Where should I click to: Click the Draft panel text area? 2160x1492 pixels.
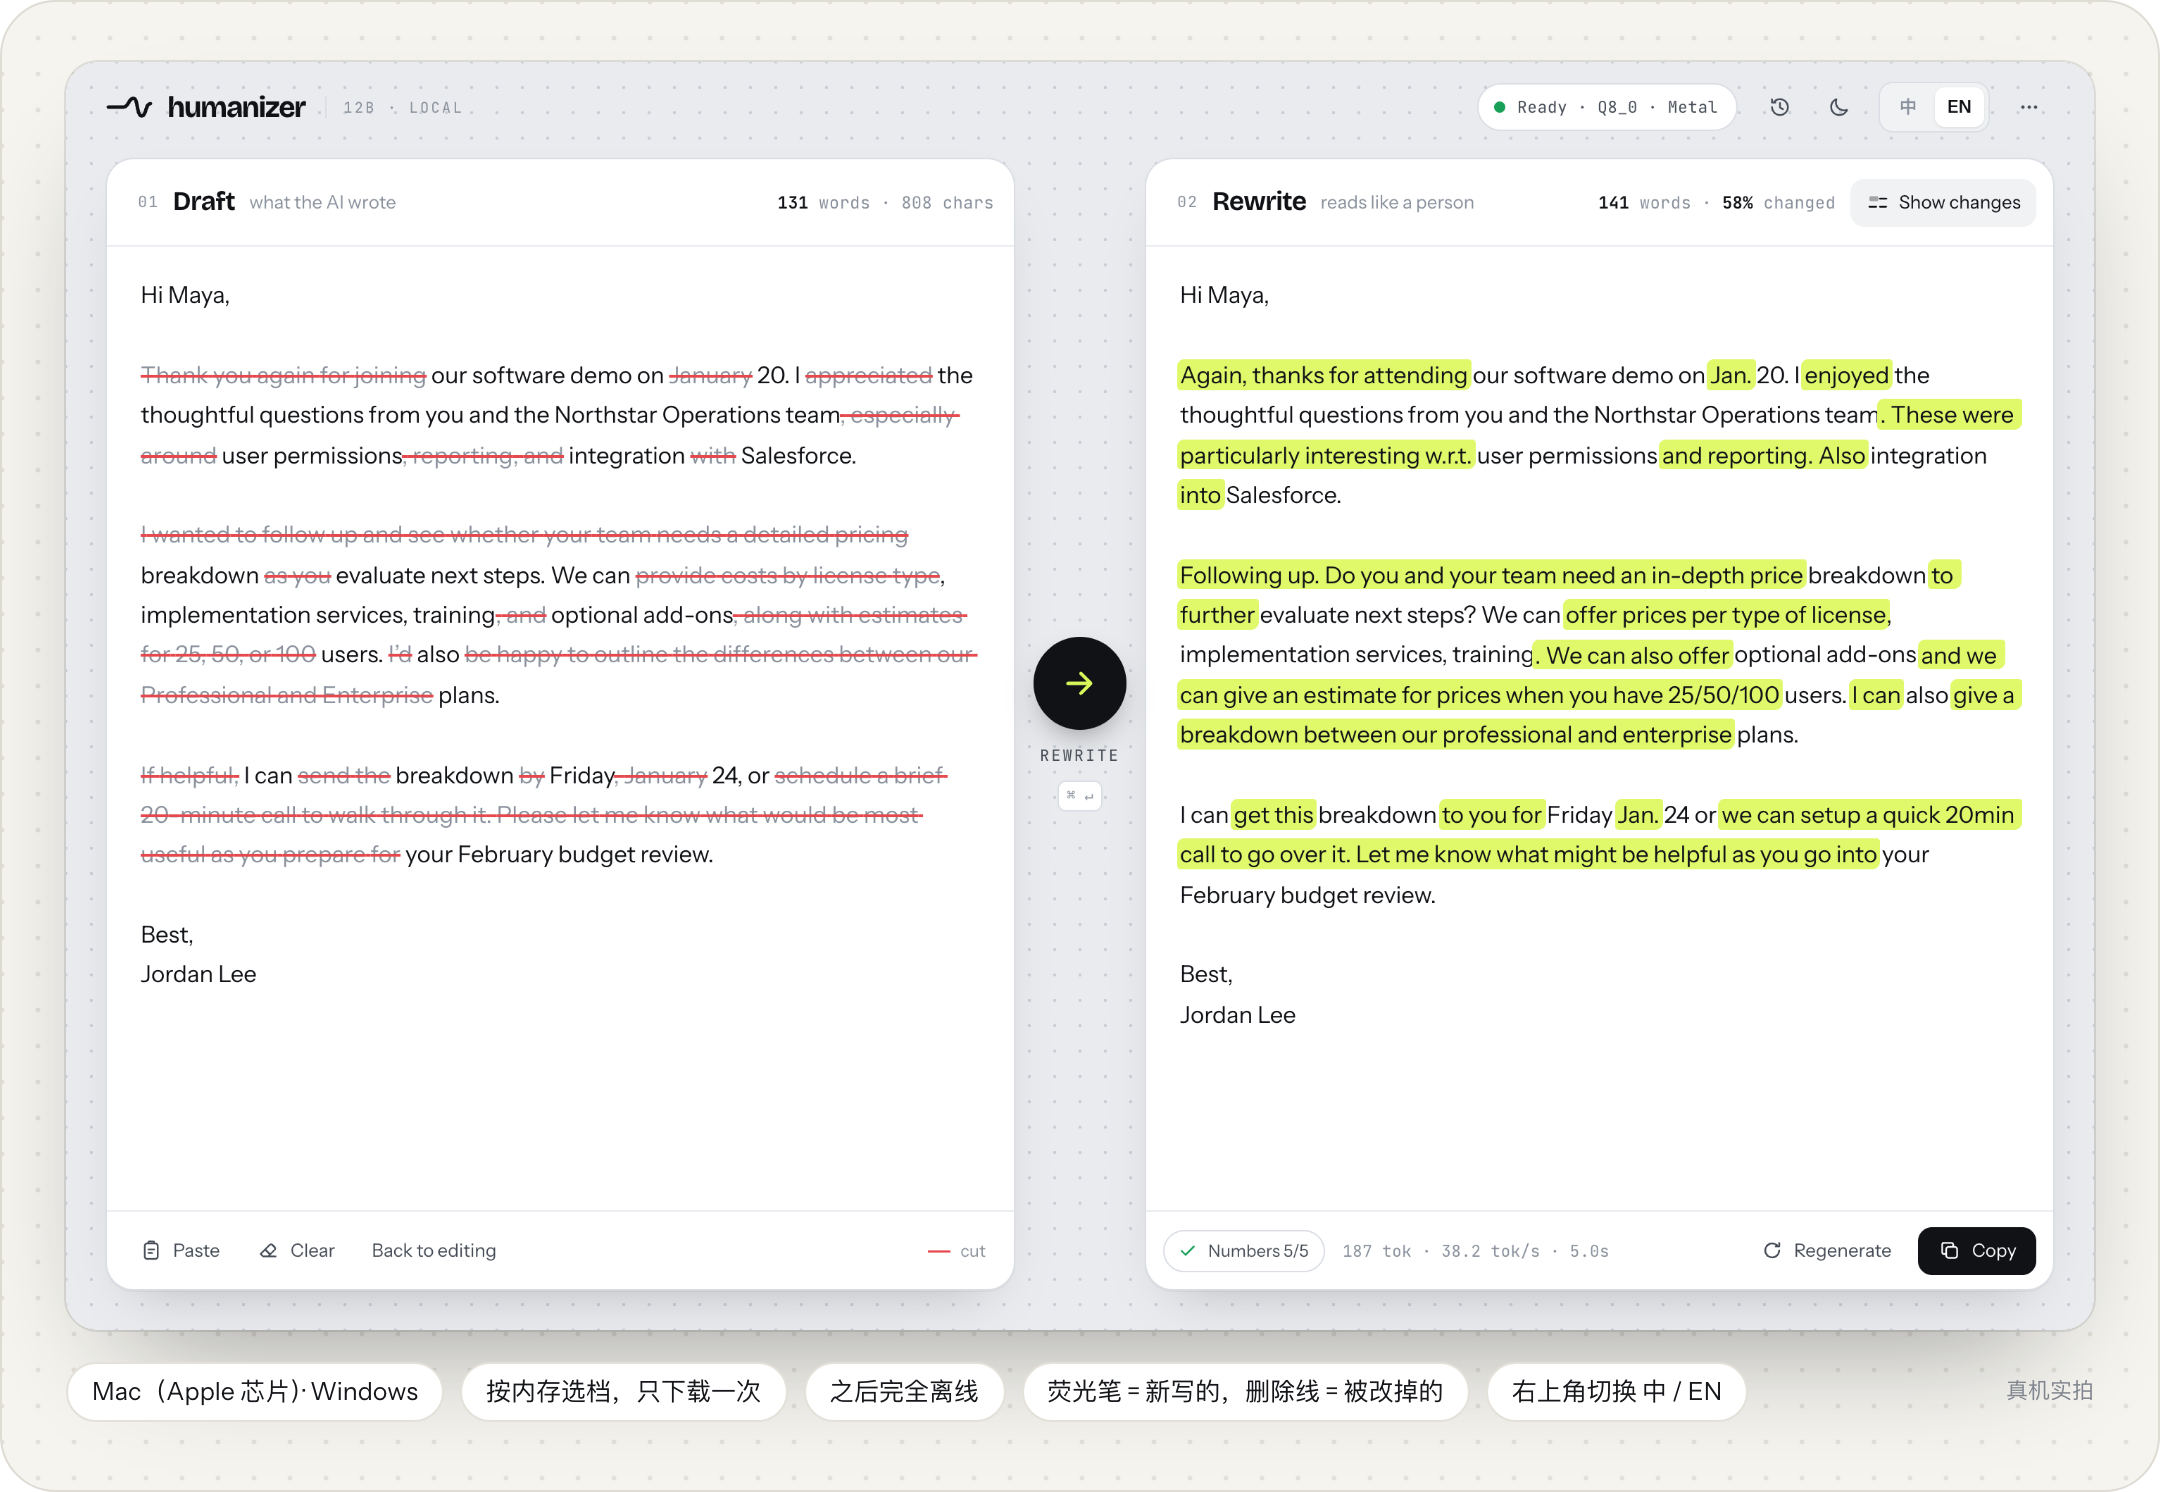(x=560, y=728)
